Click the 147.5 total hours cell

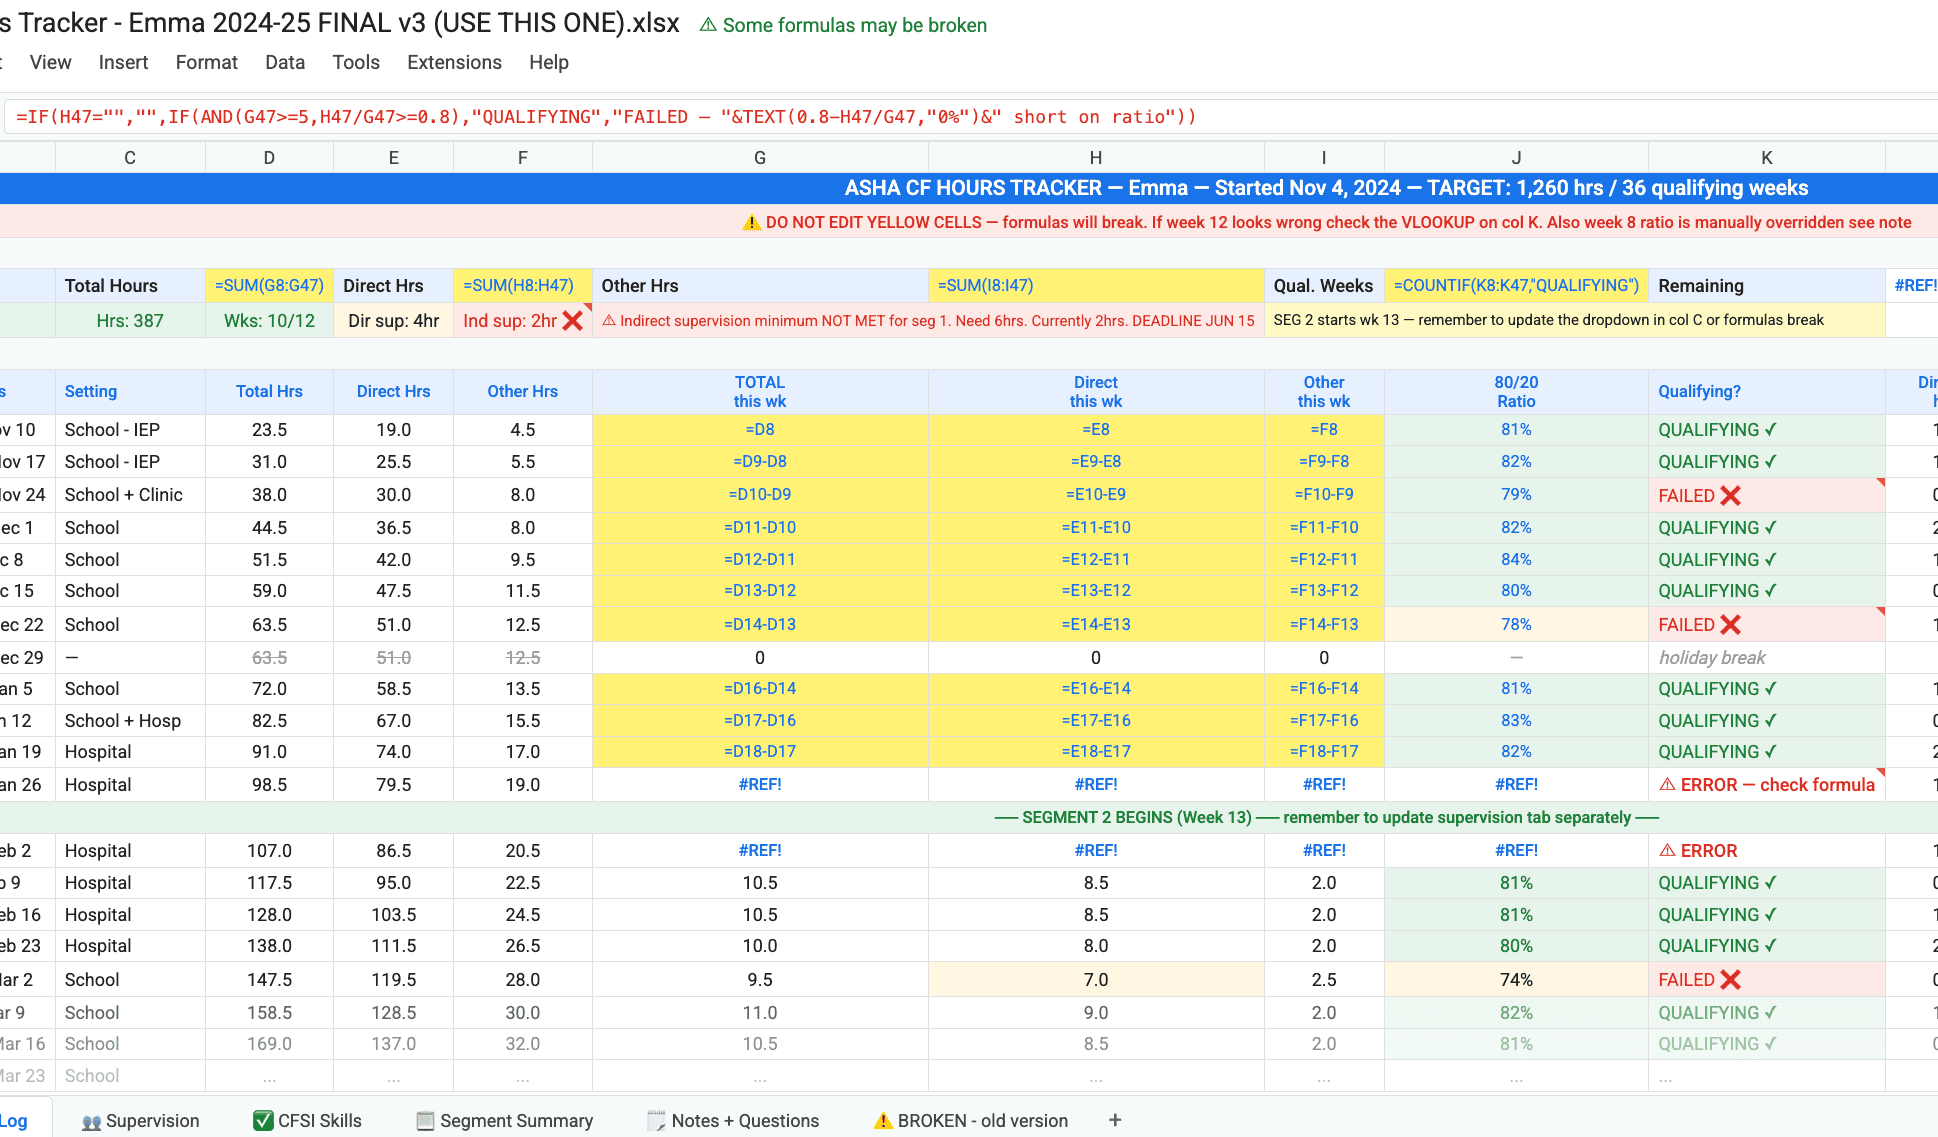269,980
